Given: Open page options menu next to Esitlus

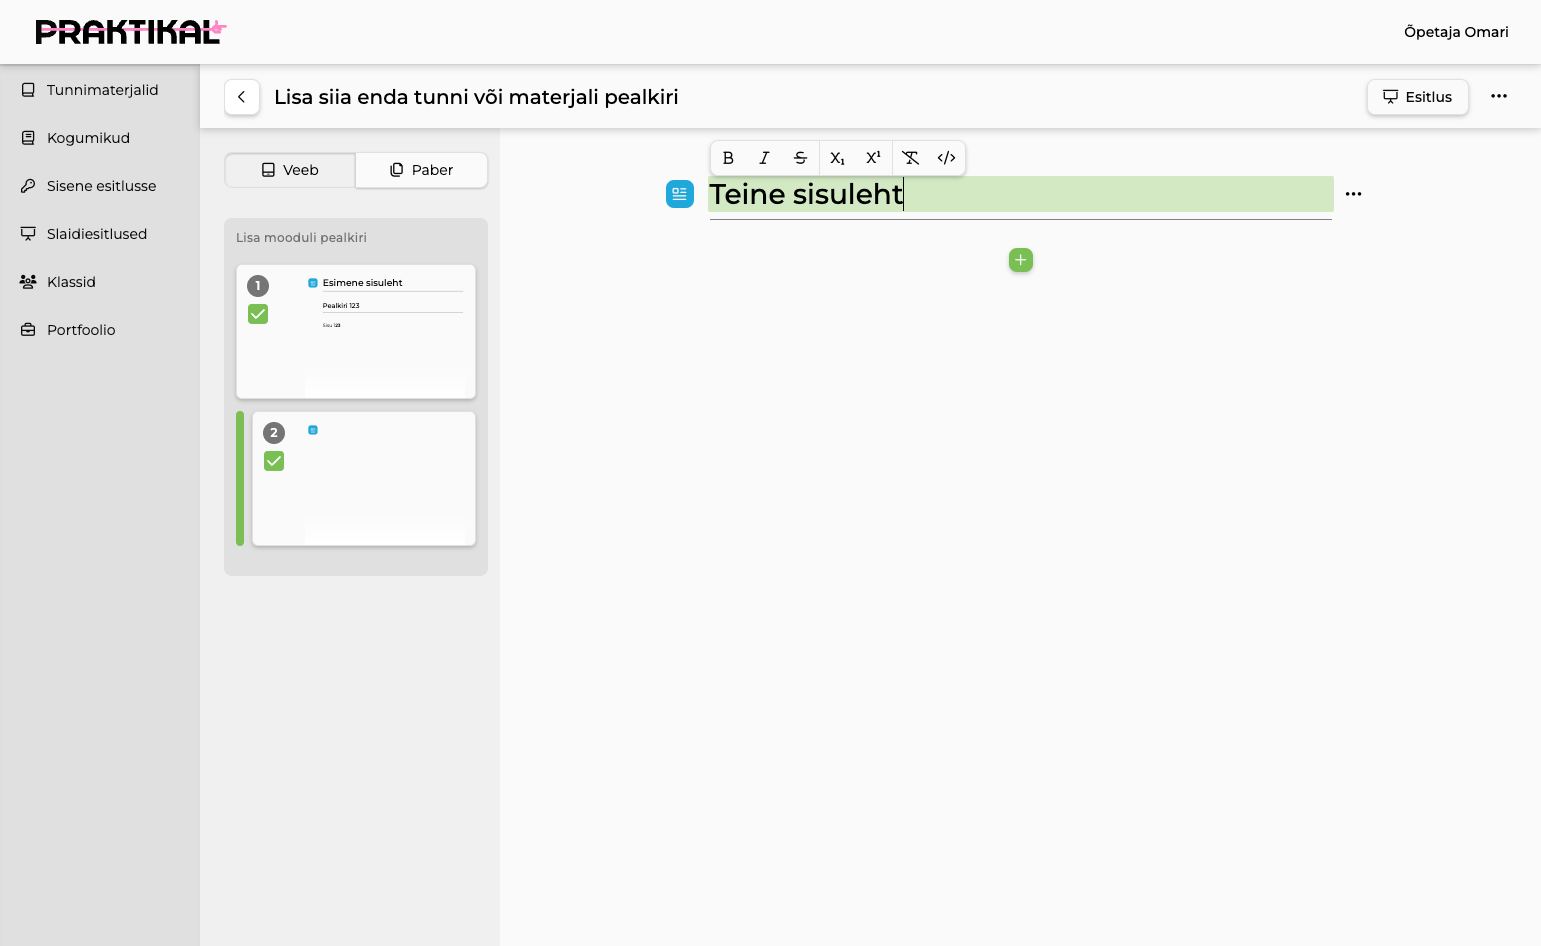Looking at the screenshot, I should click(x=1499, y=96).
